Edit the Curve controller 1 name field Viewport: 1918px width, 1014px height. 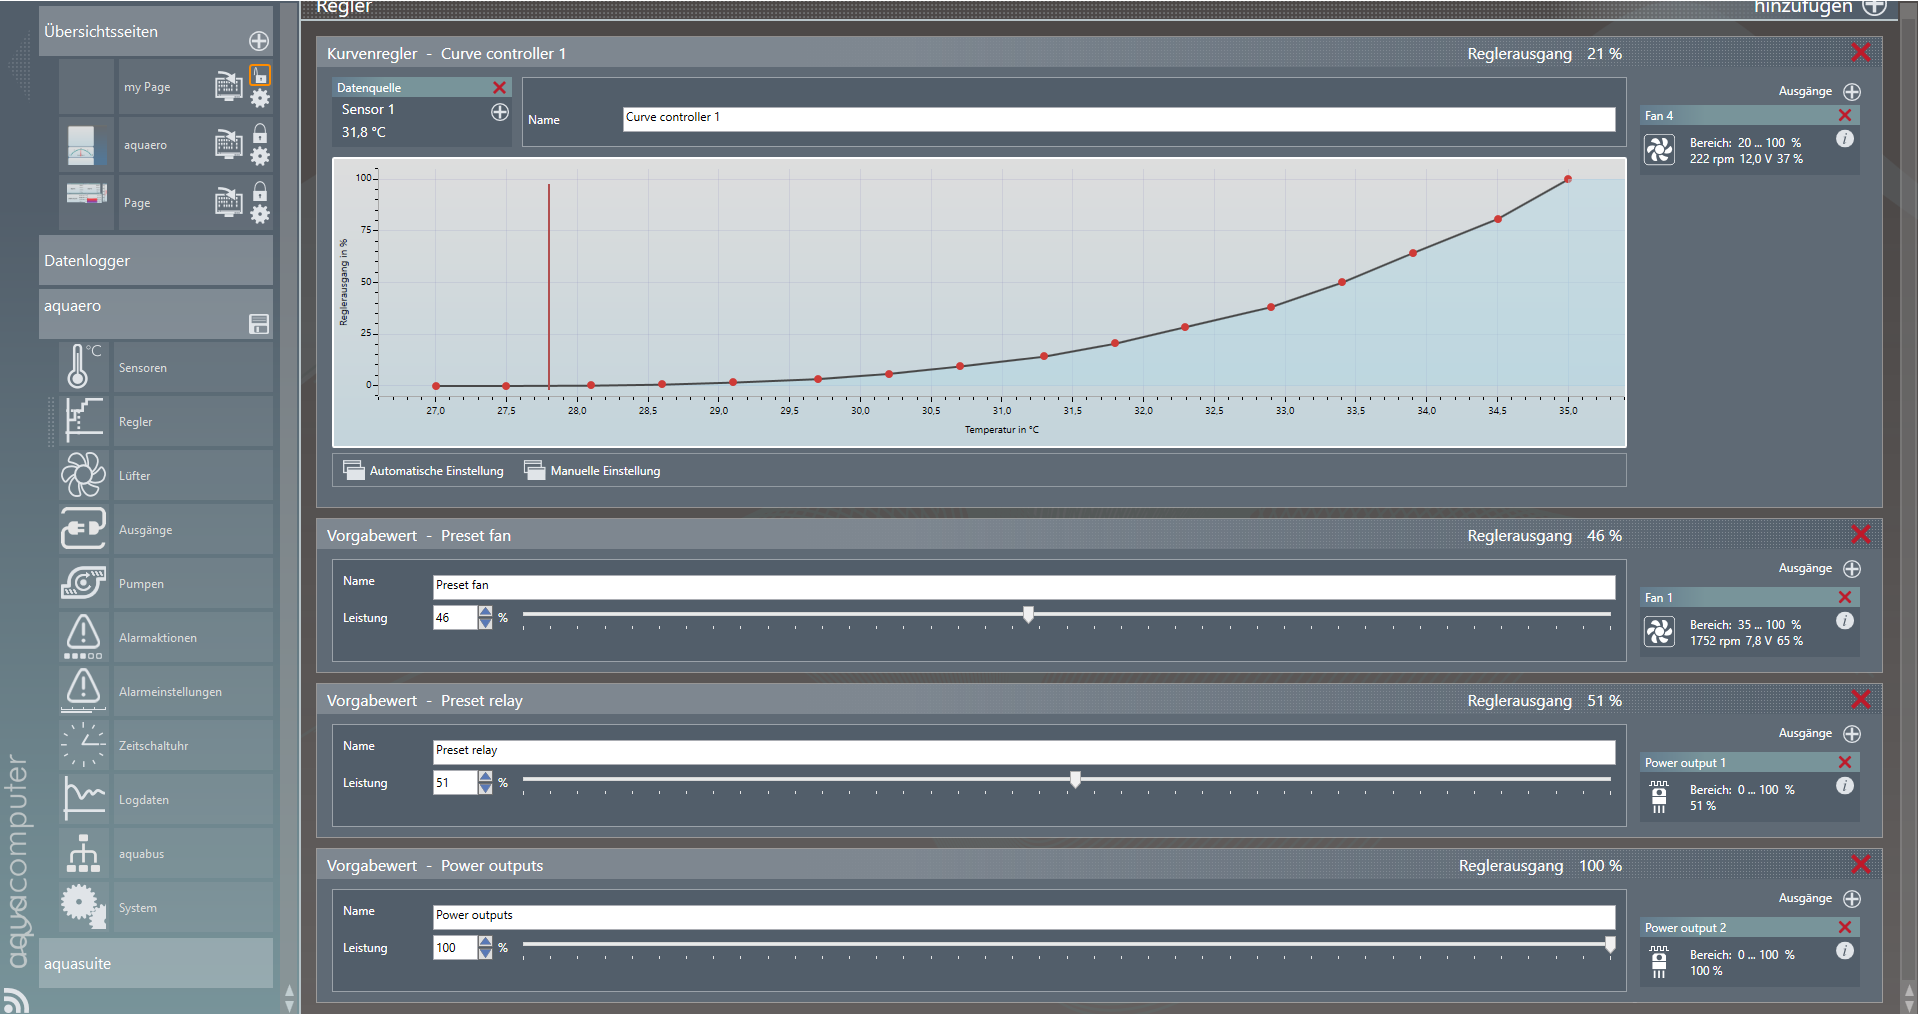[1119, 119]
